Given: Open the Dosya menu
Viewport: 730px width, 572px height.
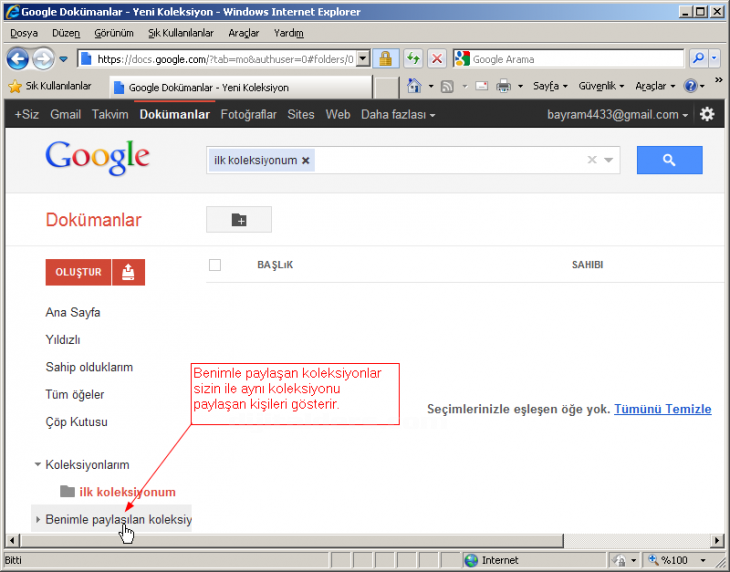Looking at the screenshot, I should (24, 33).
